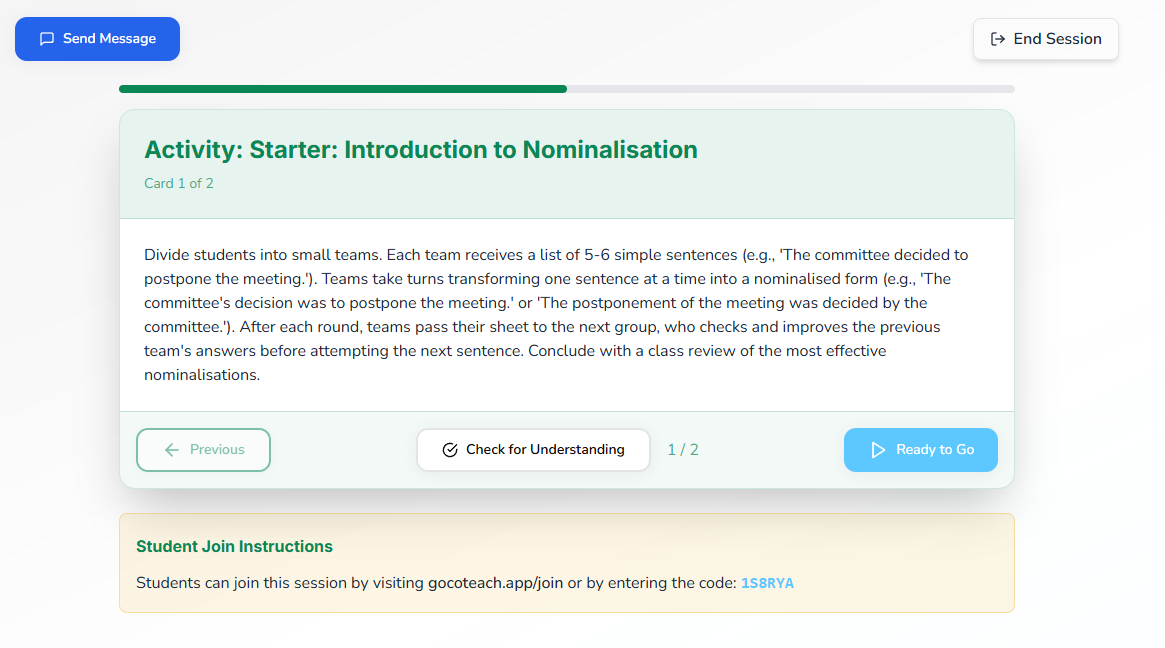Click the session join code 1S8RYA

[767, 583]
